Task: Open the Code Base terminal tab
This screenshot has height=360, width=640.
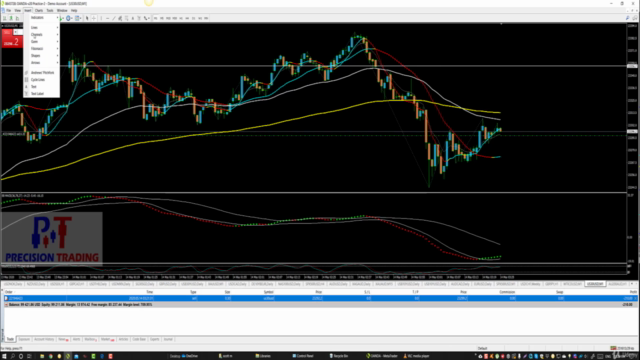Action: click(x=139, y=339)
